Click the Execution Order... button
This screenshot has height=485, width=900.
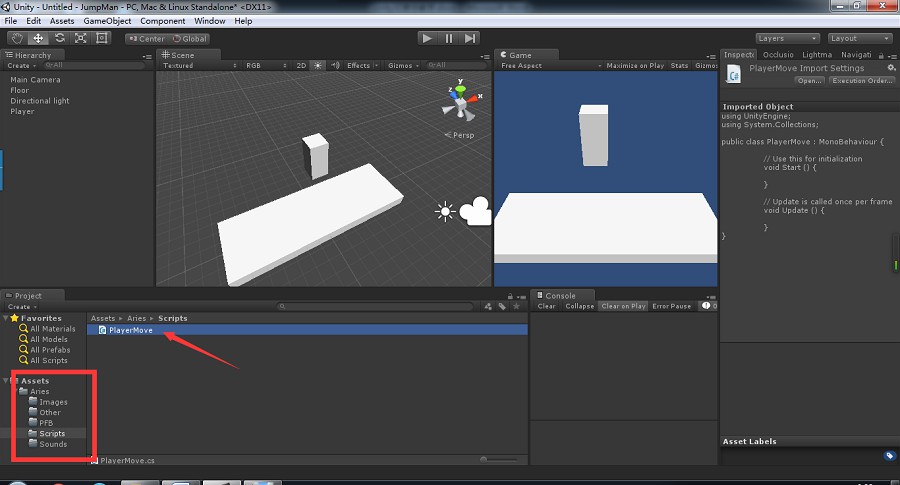point(862,81)
